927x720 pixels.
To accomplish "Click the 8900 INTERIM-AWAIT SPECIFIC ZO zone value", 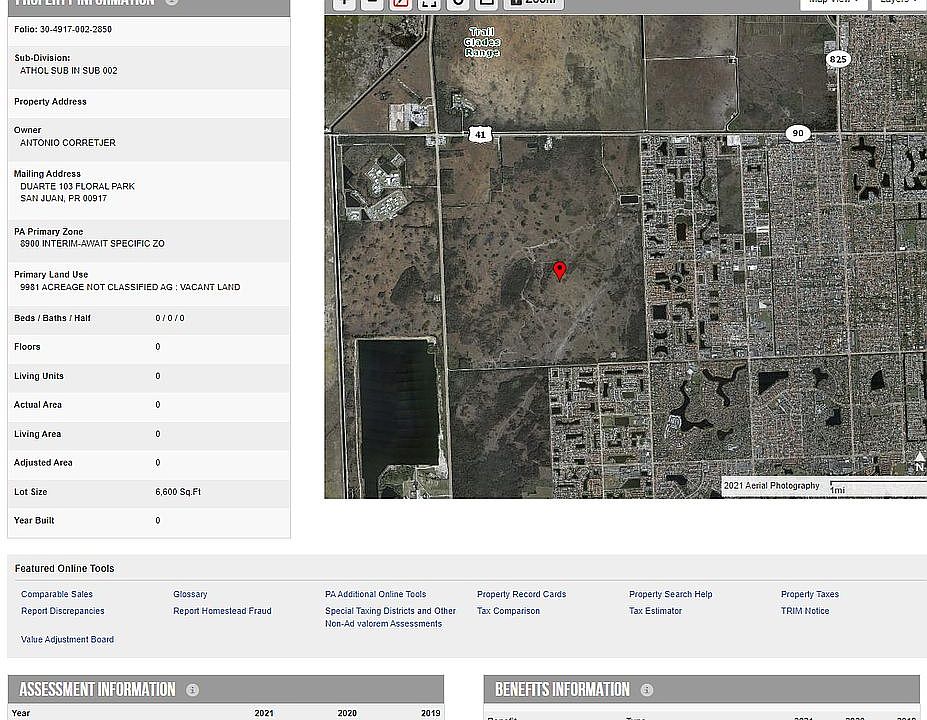I will (x=92, y=244).
